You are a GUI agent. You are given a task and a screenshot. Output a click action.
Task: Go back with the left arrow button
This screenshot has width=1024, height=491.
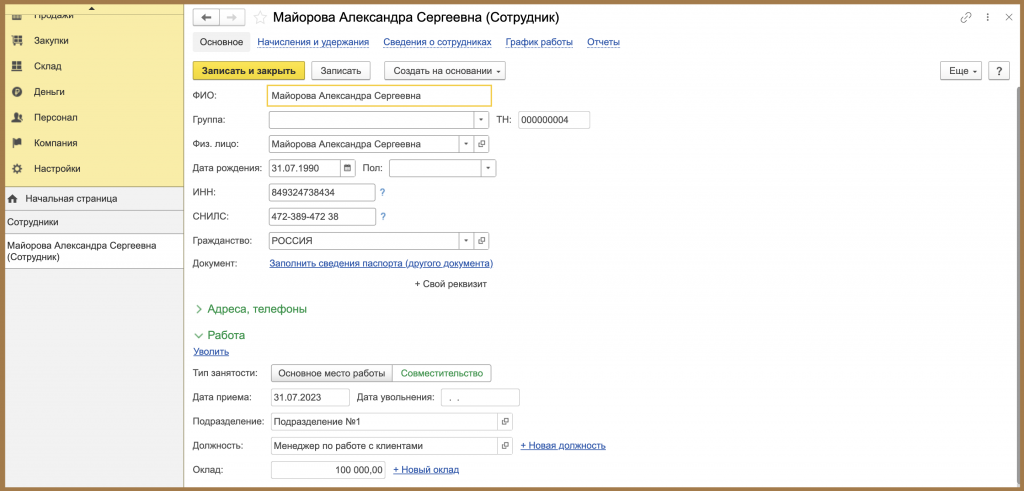click(x=206, y=18)
